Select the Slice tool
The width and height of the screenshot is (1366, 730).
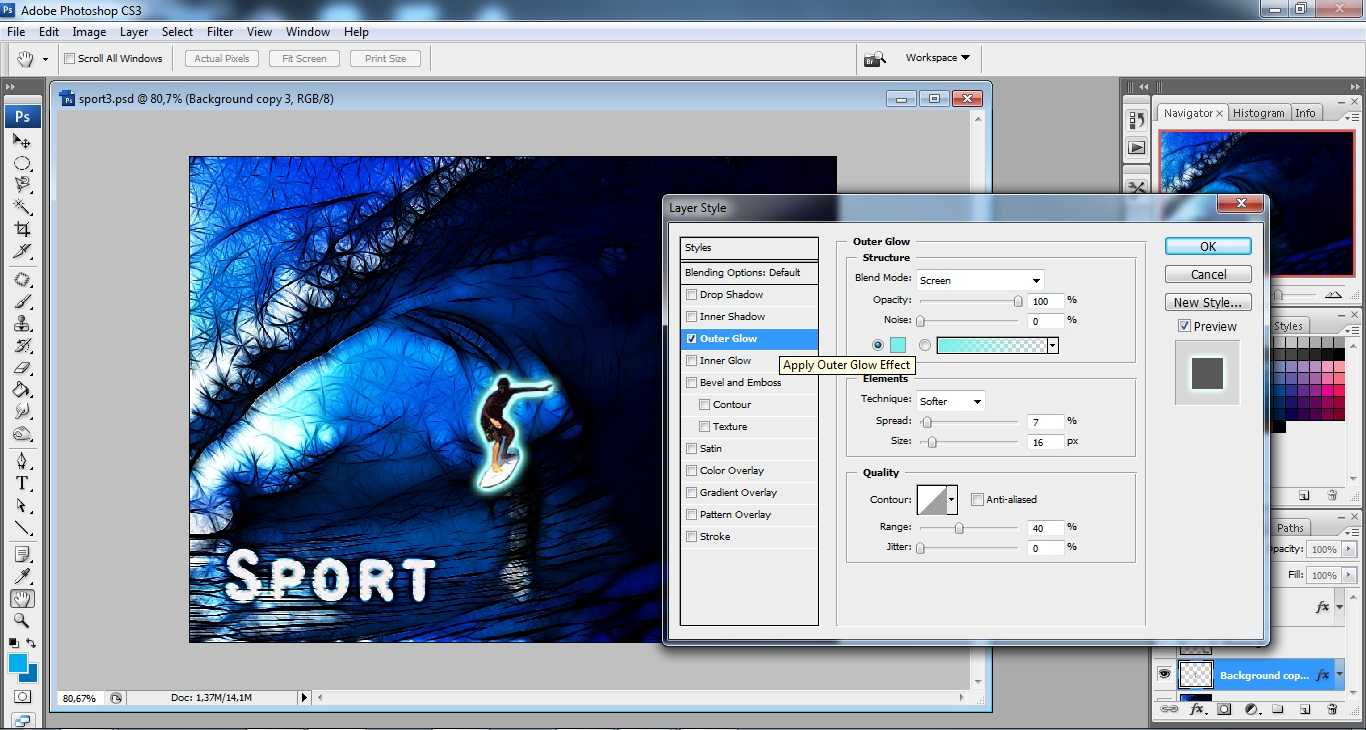tap(22, 251)
